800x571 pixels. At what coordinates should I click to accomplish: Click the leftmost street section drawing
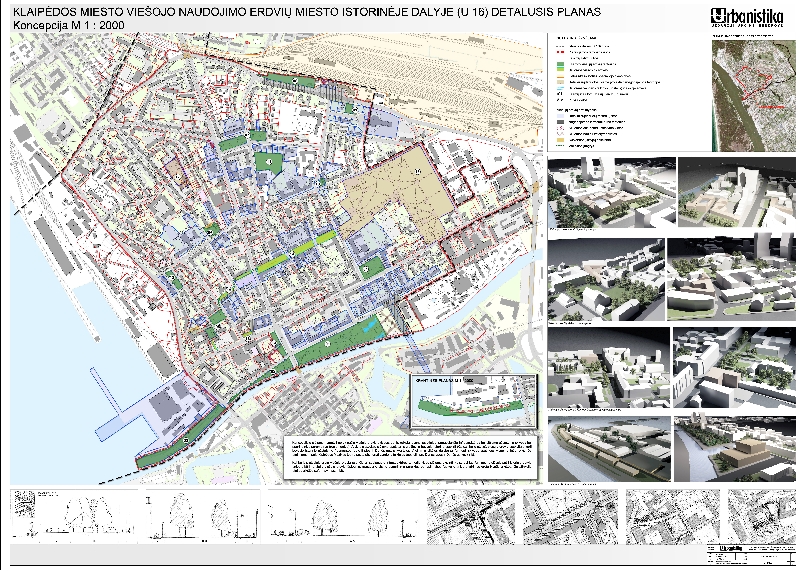pos(70,515)
